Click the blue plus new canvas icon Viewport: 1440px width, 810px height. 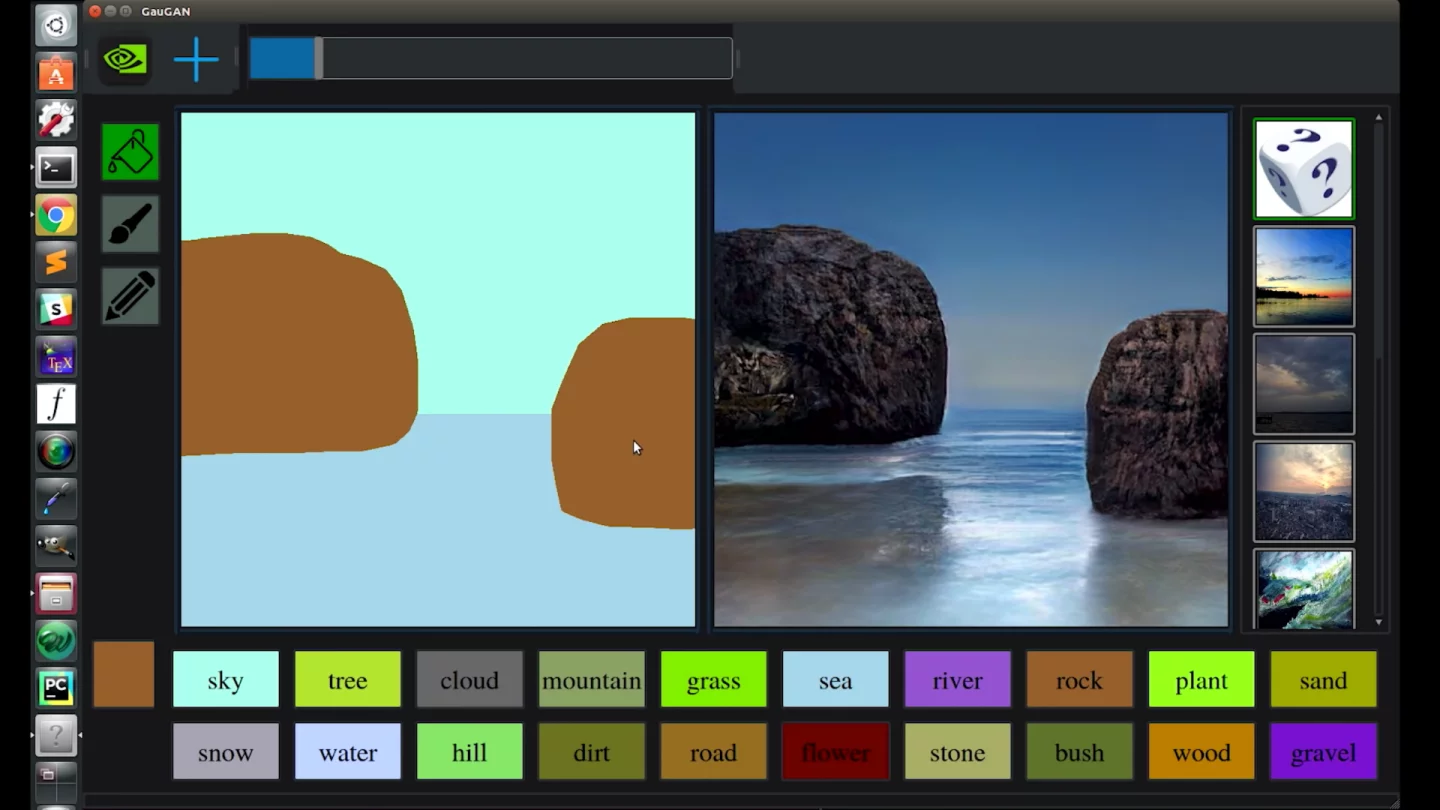coord(196,60)
